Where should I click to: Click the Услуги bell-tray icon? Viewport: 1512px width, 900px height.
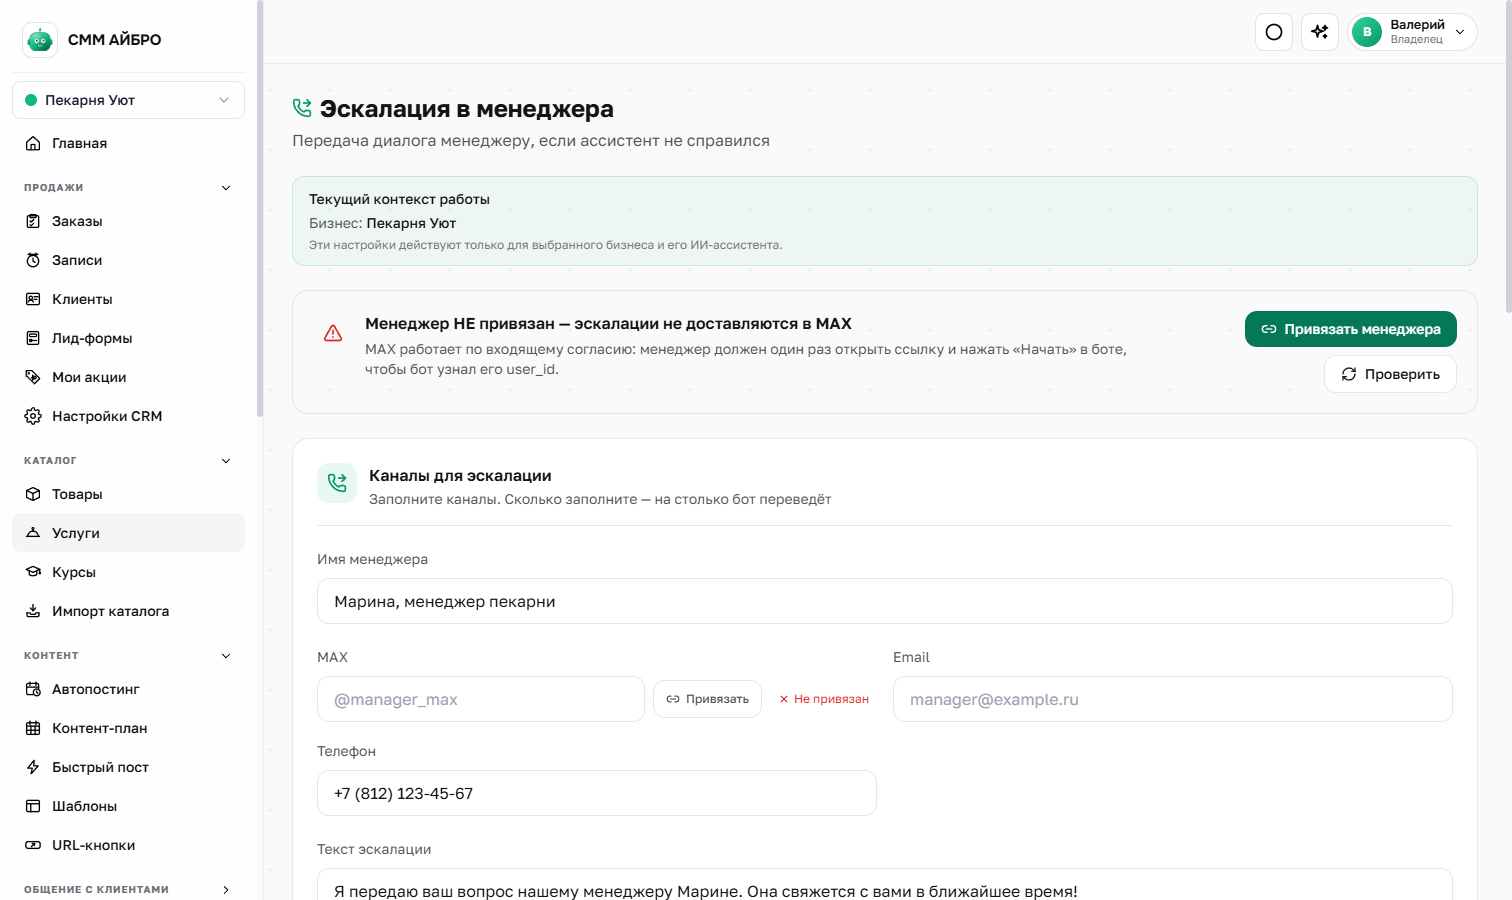pos(33,533)
